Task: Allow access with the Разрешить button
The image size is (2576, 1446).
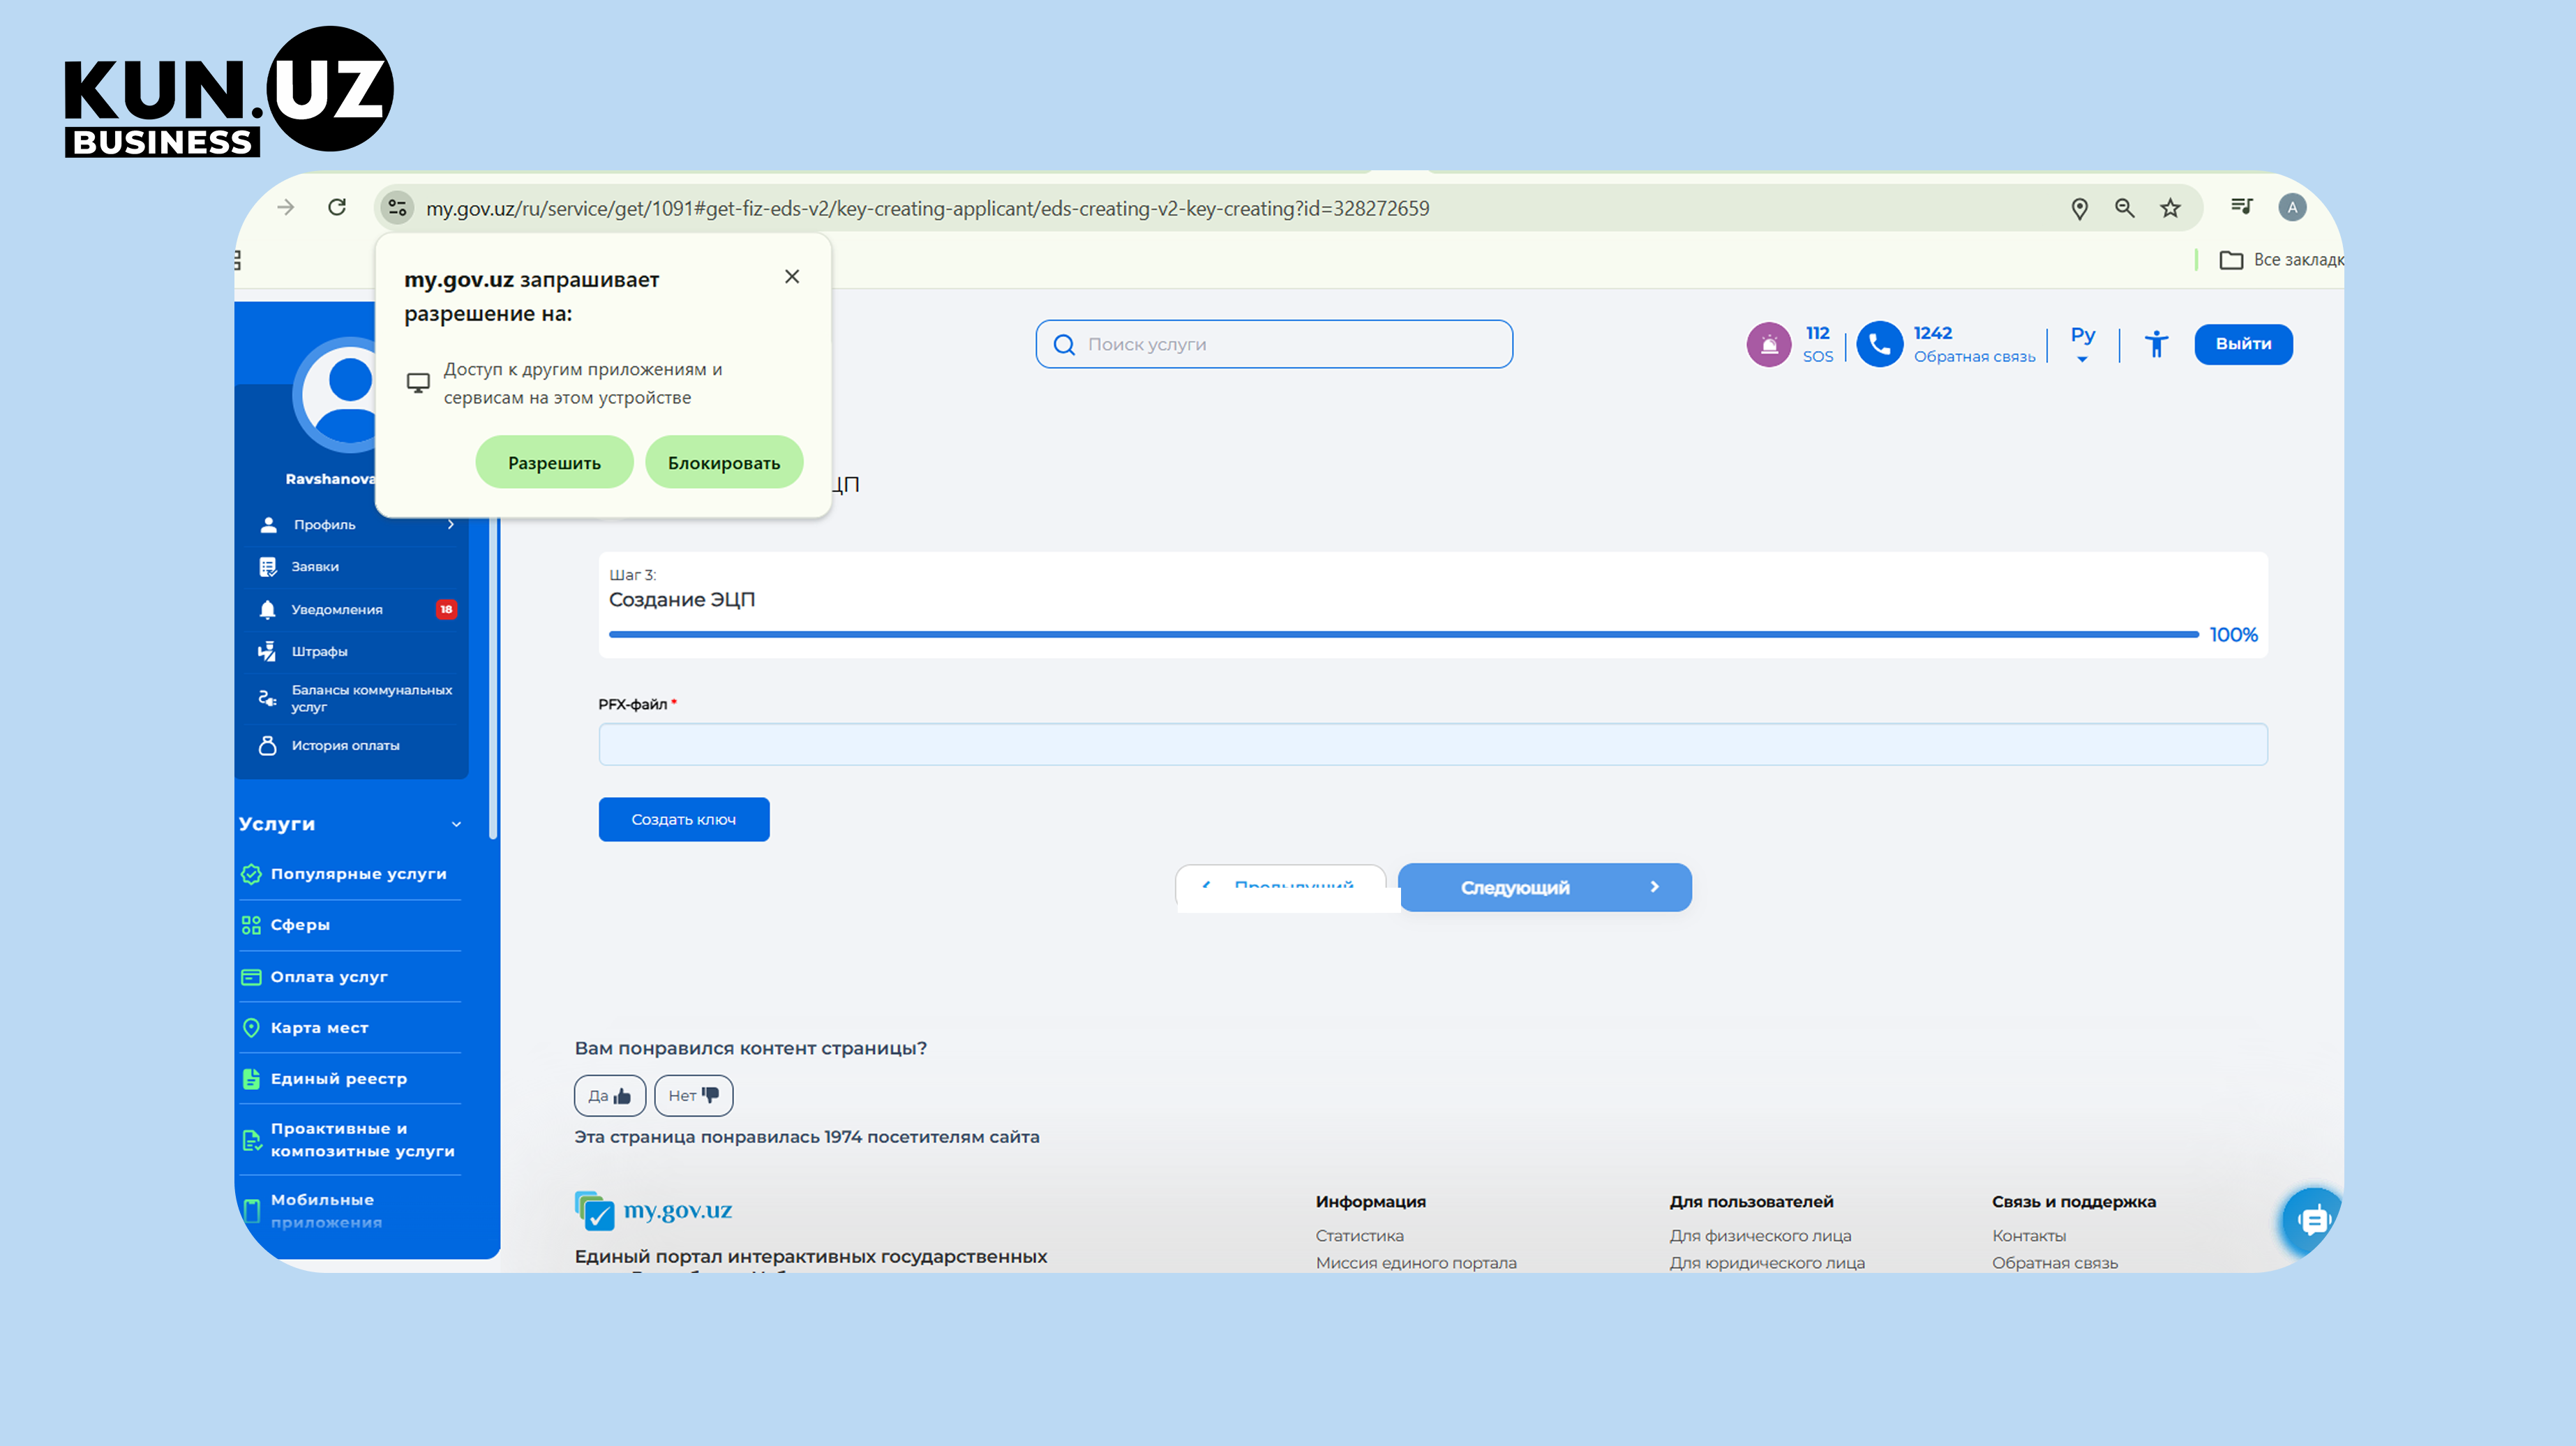Action: point(554,462)
